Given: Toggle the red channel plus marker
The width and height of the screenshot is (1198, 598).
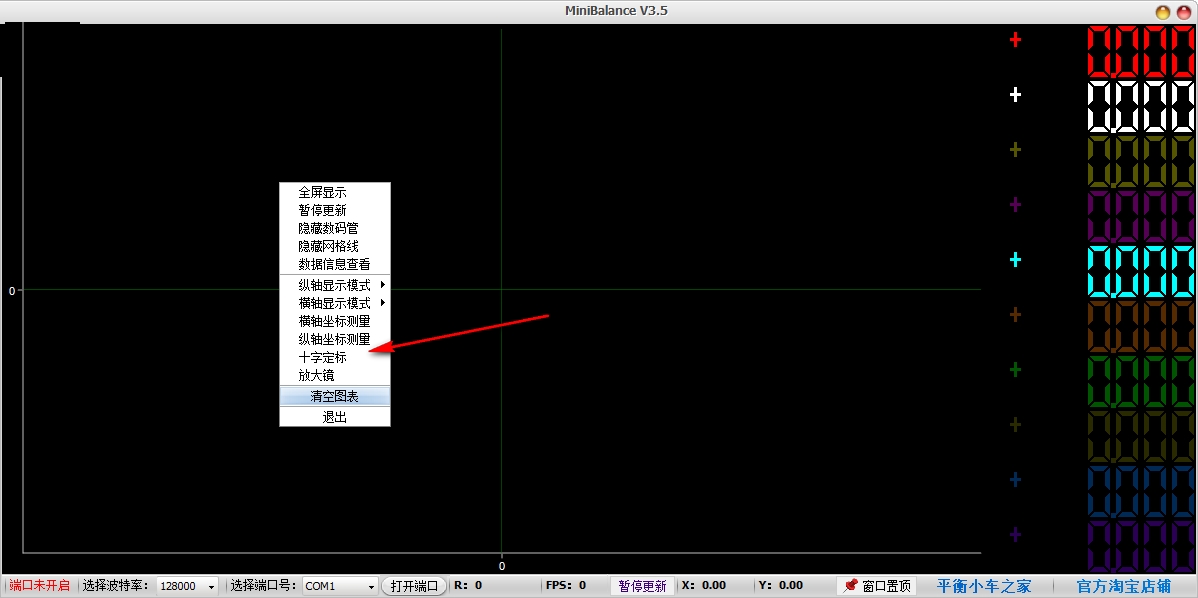Looking at the screenshot, I should pyautogui.click(x=1015, y=40).
